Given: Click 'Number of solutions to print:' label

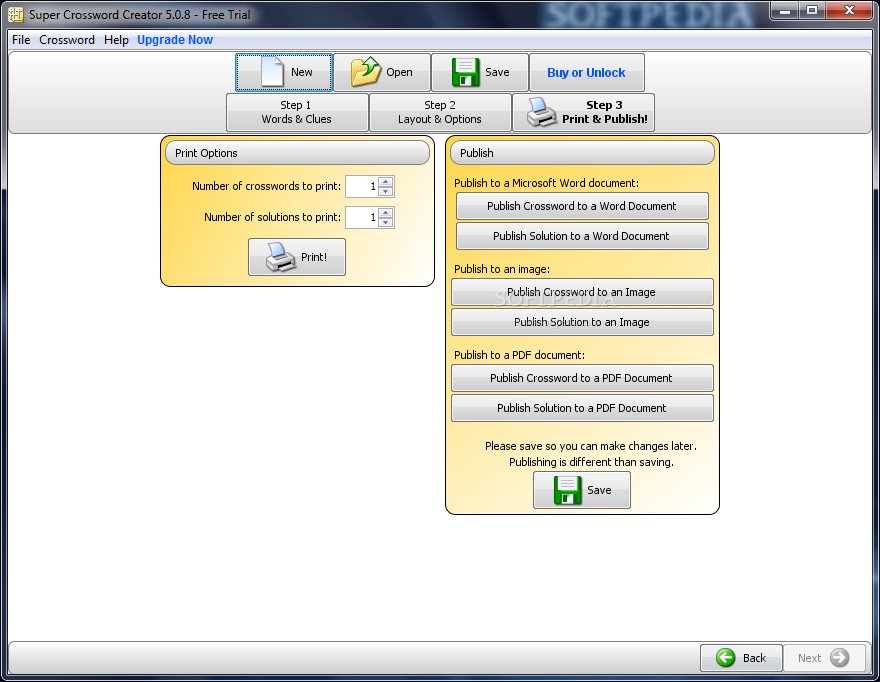Looking at the screenshot, I should point(272,217).
